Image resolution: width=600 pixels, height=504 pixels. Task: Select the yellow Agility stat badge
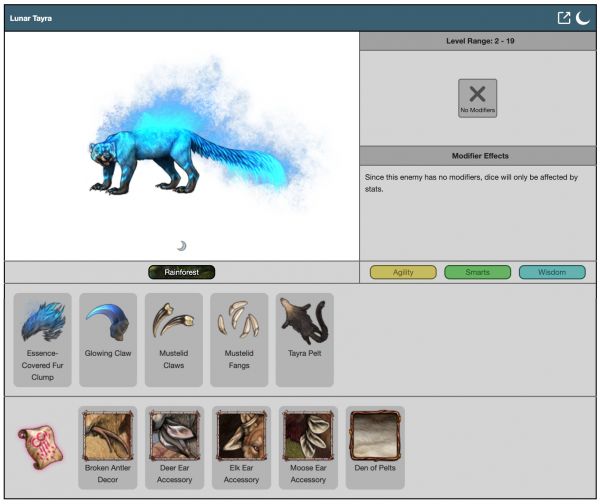pos(403,272)
